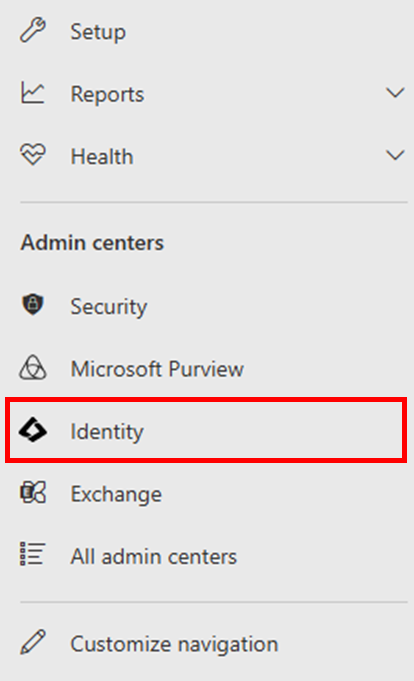Click the Reports line chart icon

point(33,93)
